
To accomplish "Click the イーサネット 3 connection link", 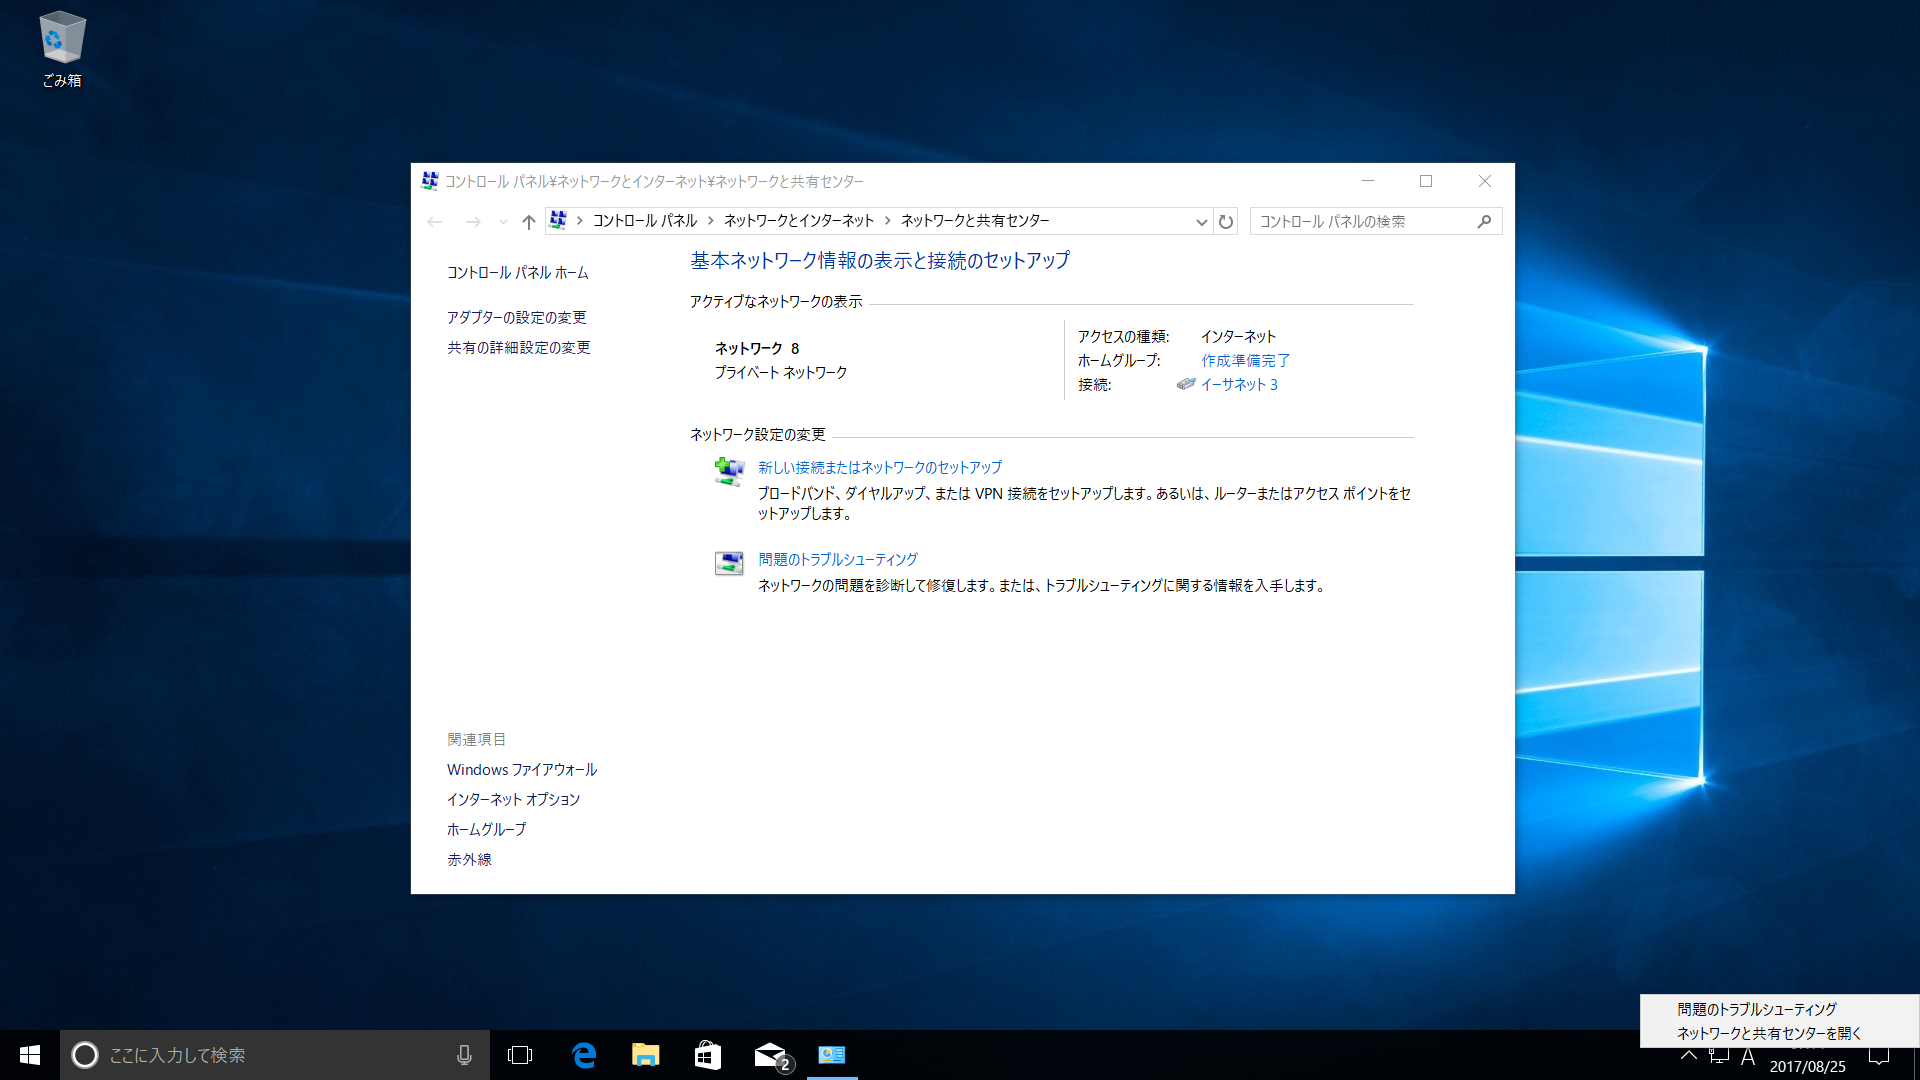I will tap(1239, 384).
